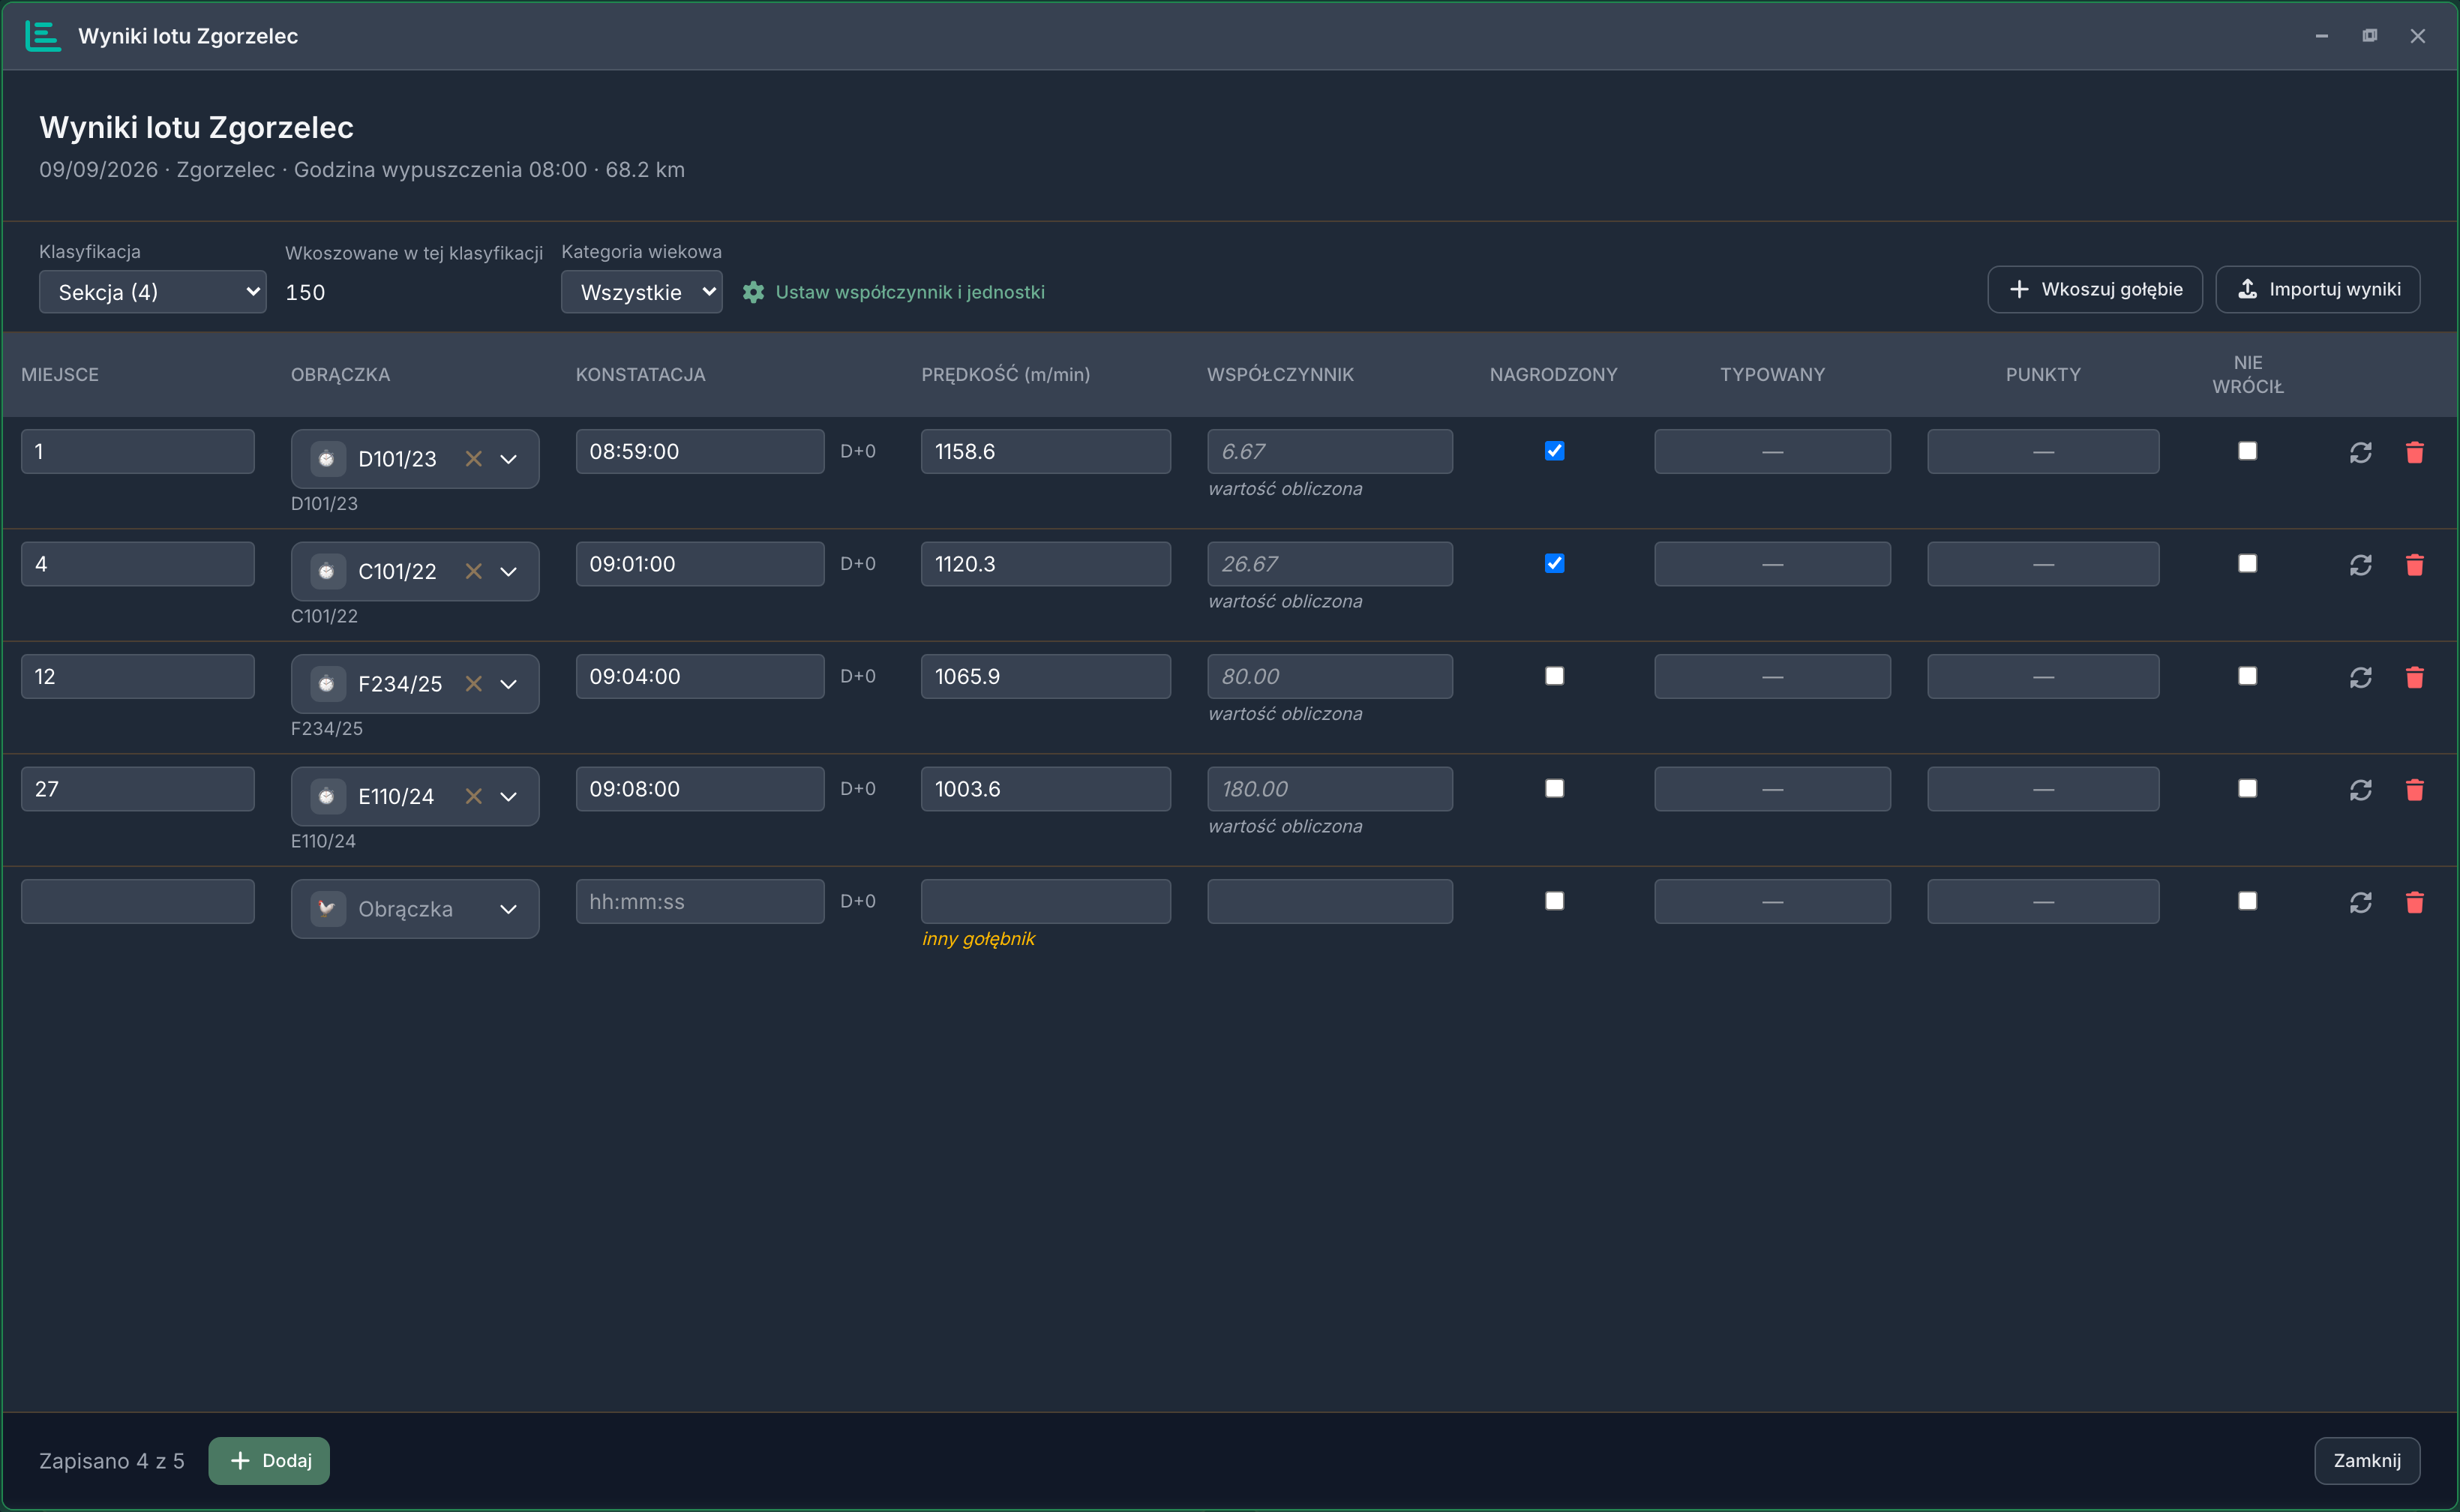Refresh the F234/25 result row
The image size is (2460, 1512).
click(x=2360, y=677)
